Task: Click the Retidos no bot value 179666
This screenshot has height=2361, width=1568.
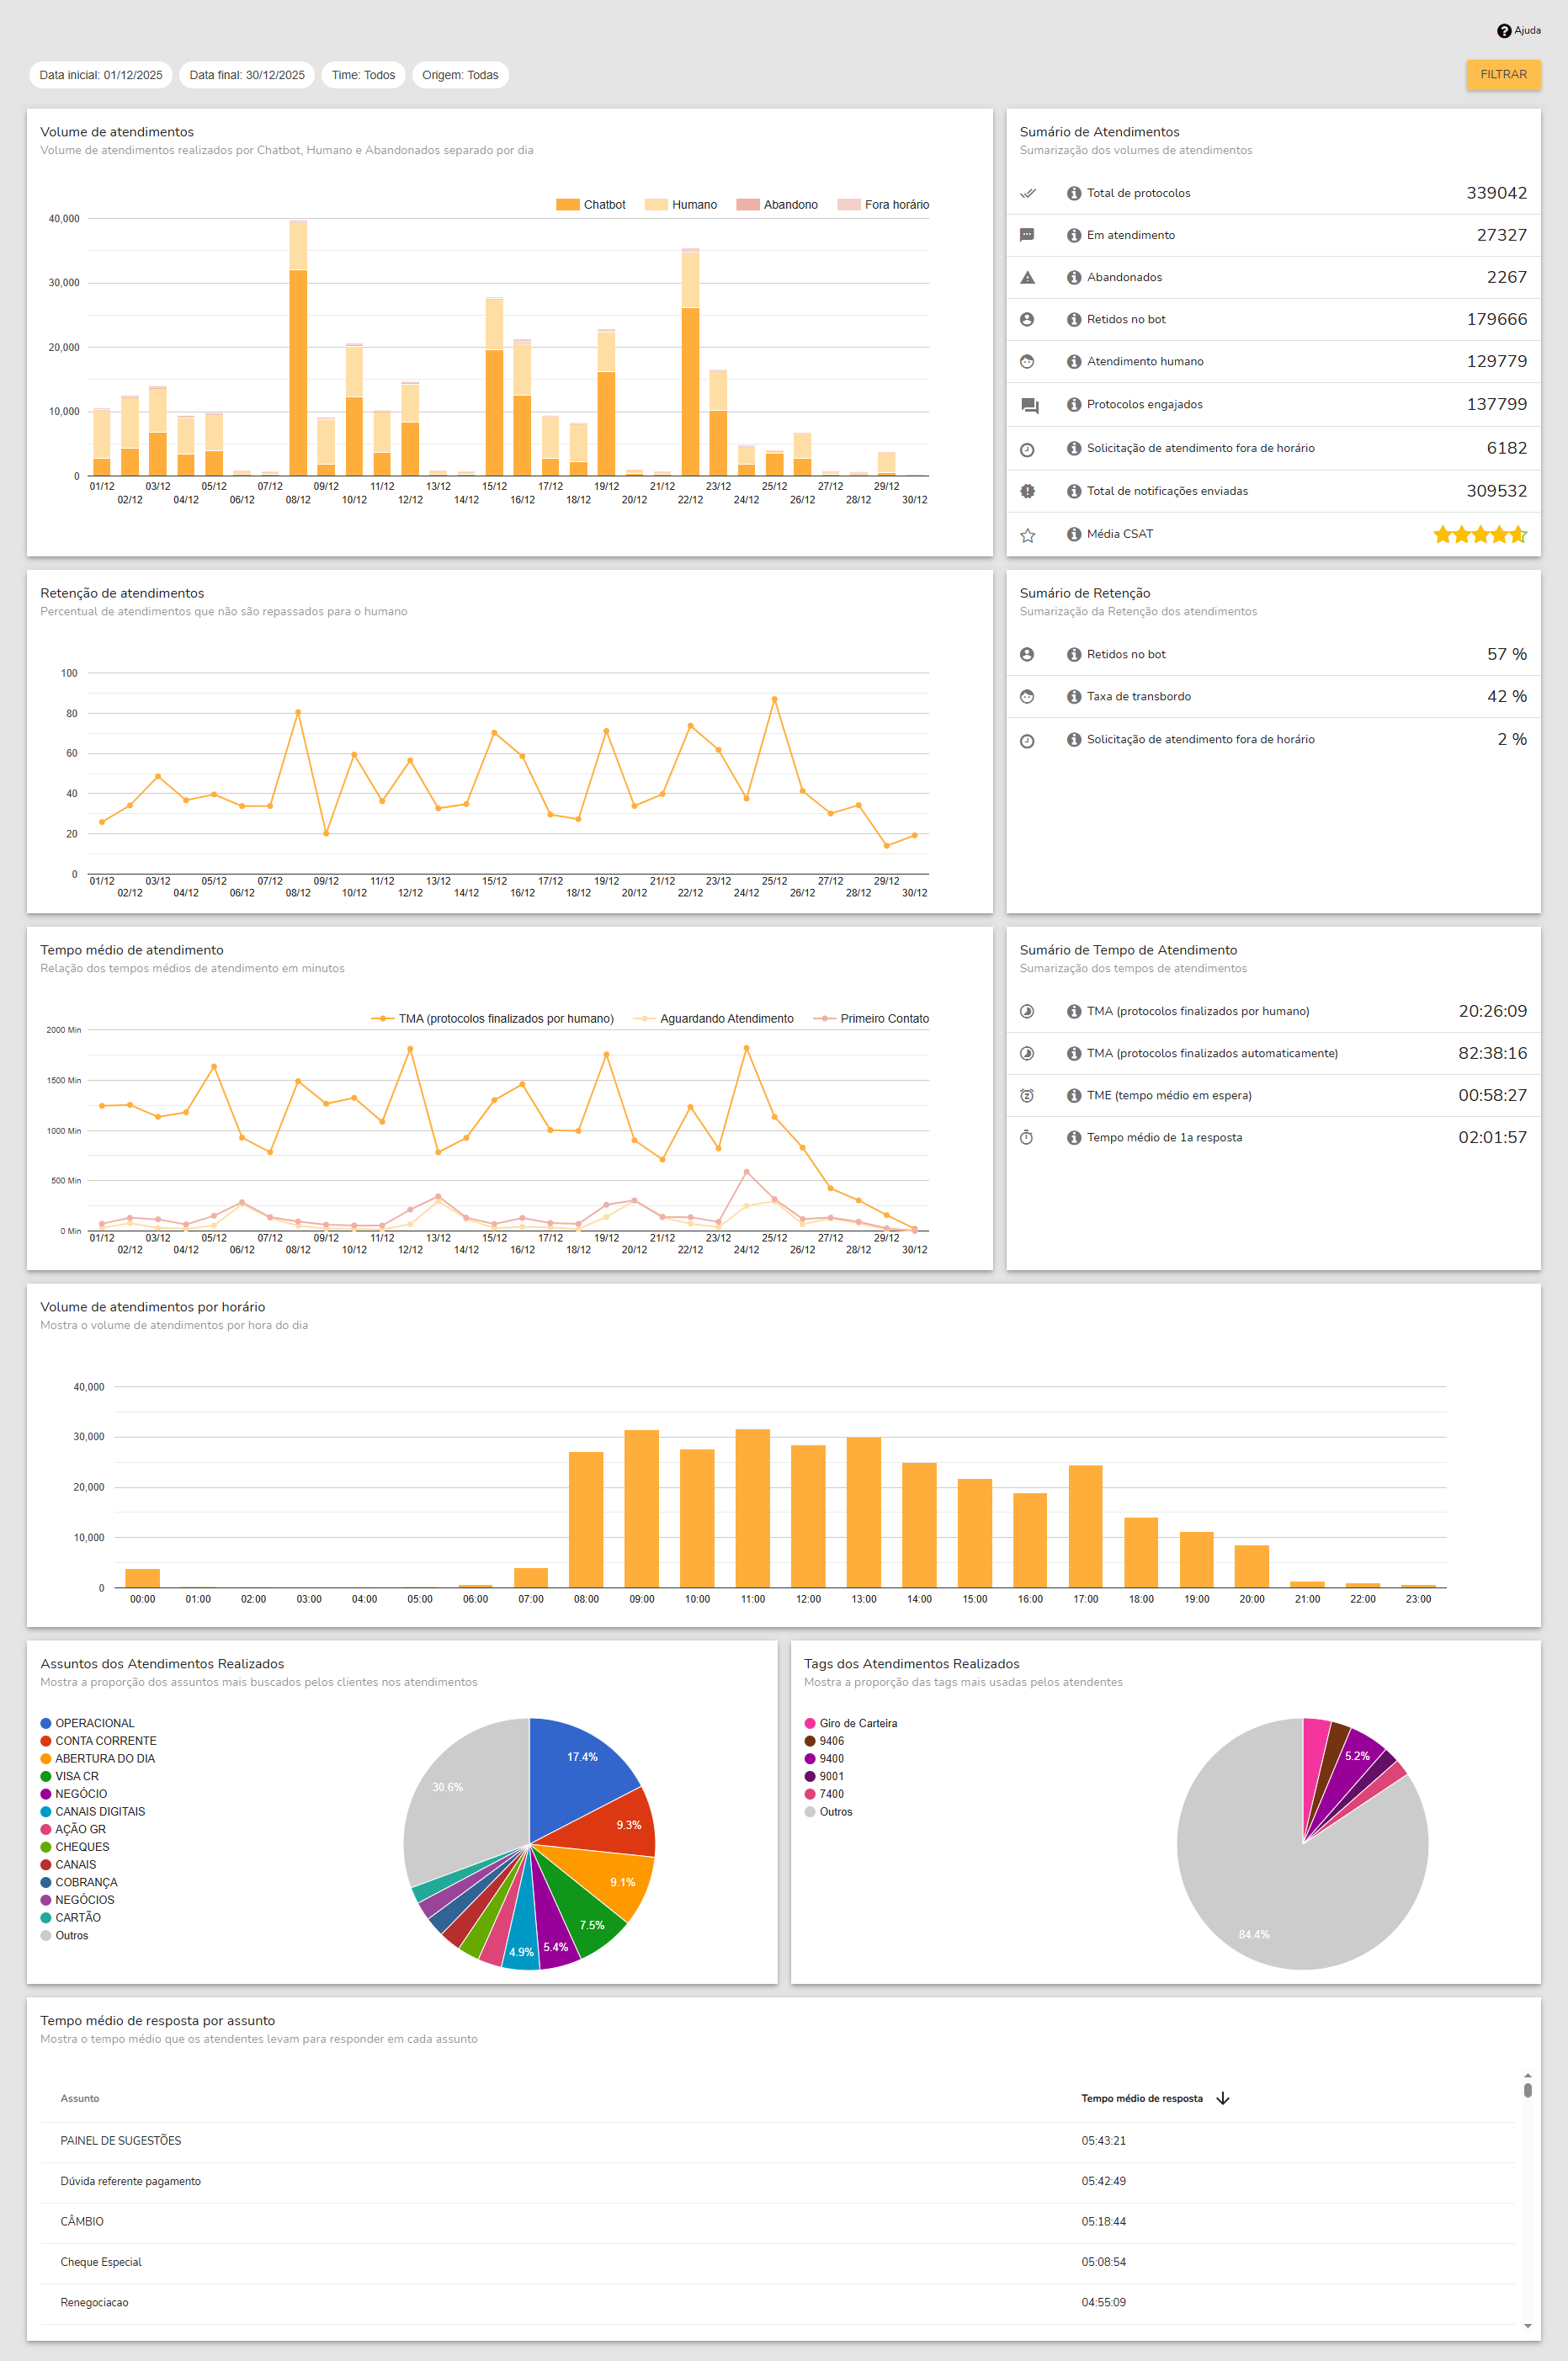Action: pyautogui.click(x=1496, y=319)
